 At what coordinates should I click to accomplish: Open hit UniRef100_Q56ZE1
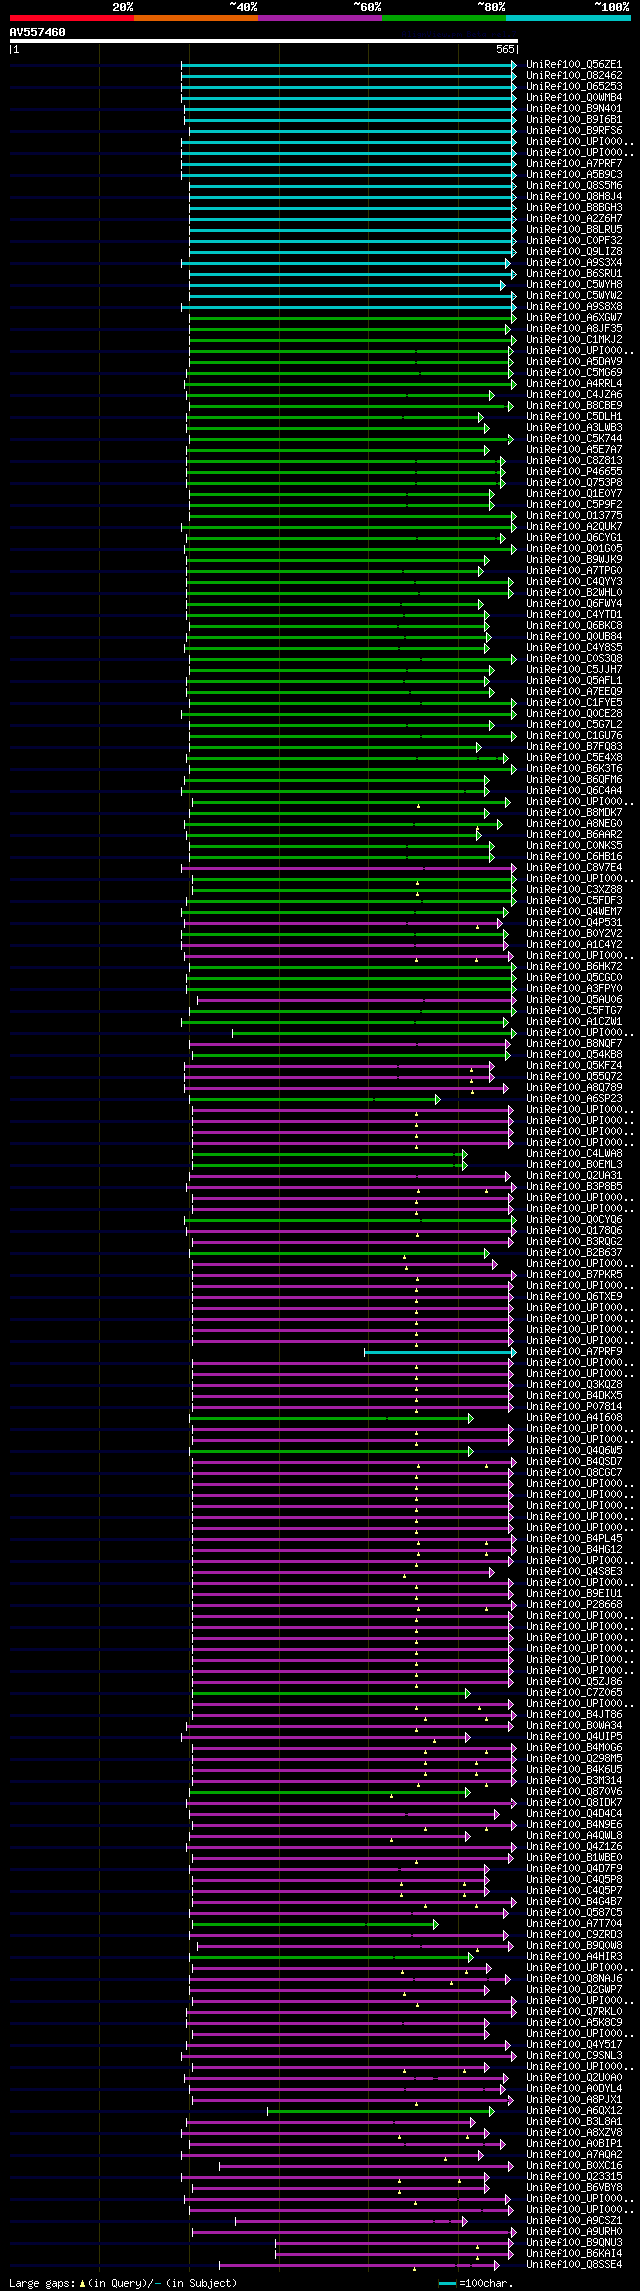574,64
